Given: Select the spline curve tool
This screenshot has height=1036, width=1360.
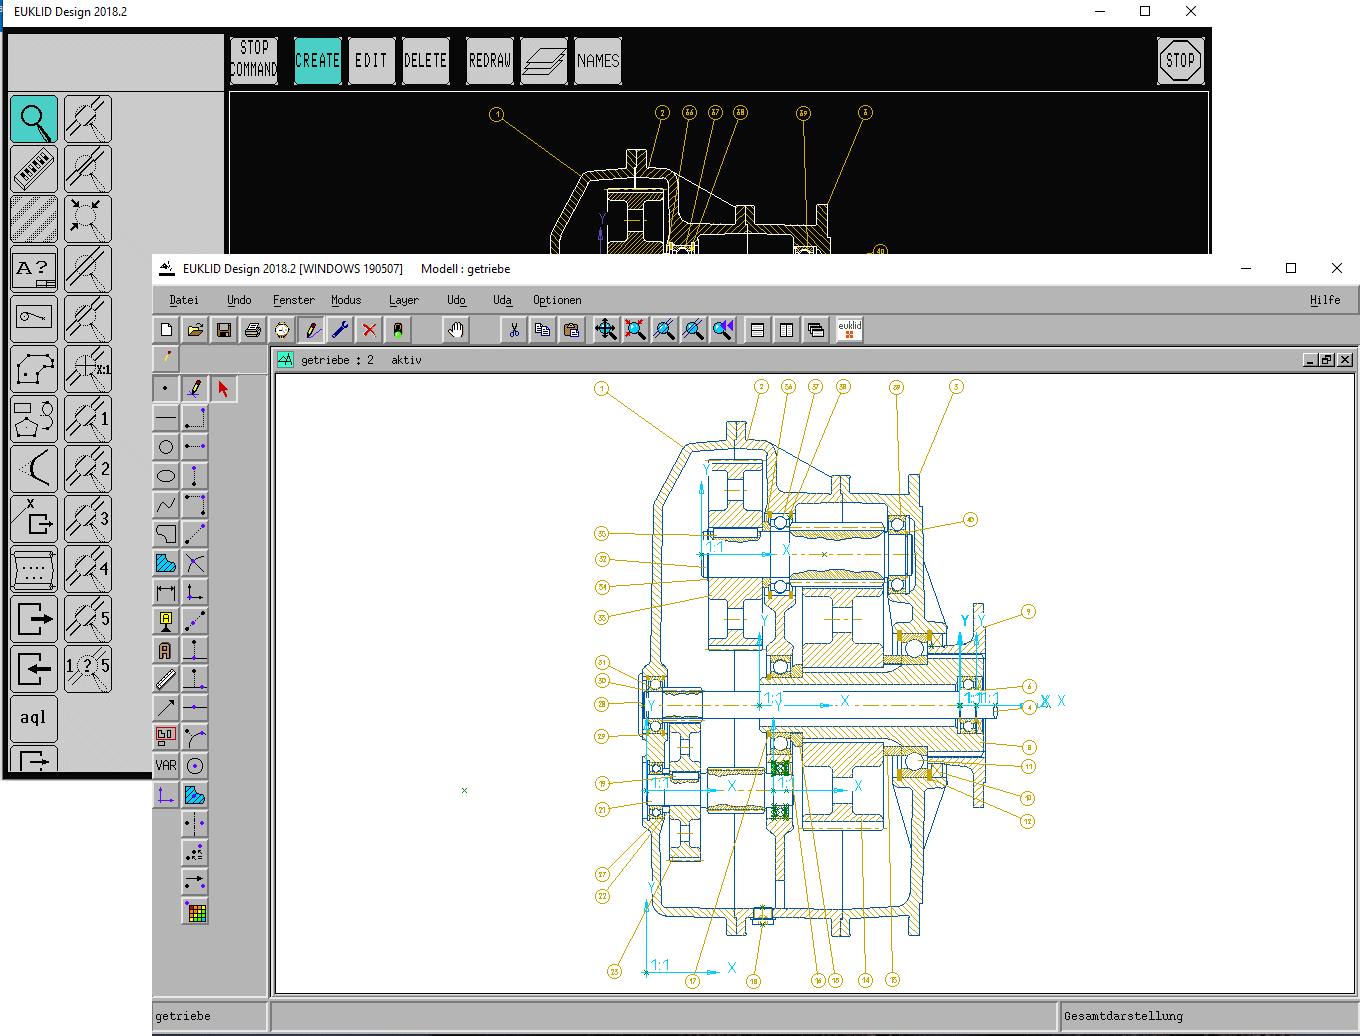Looking at the screenshot, I should [x=166, y=505].
